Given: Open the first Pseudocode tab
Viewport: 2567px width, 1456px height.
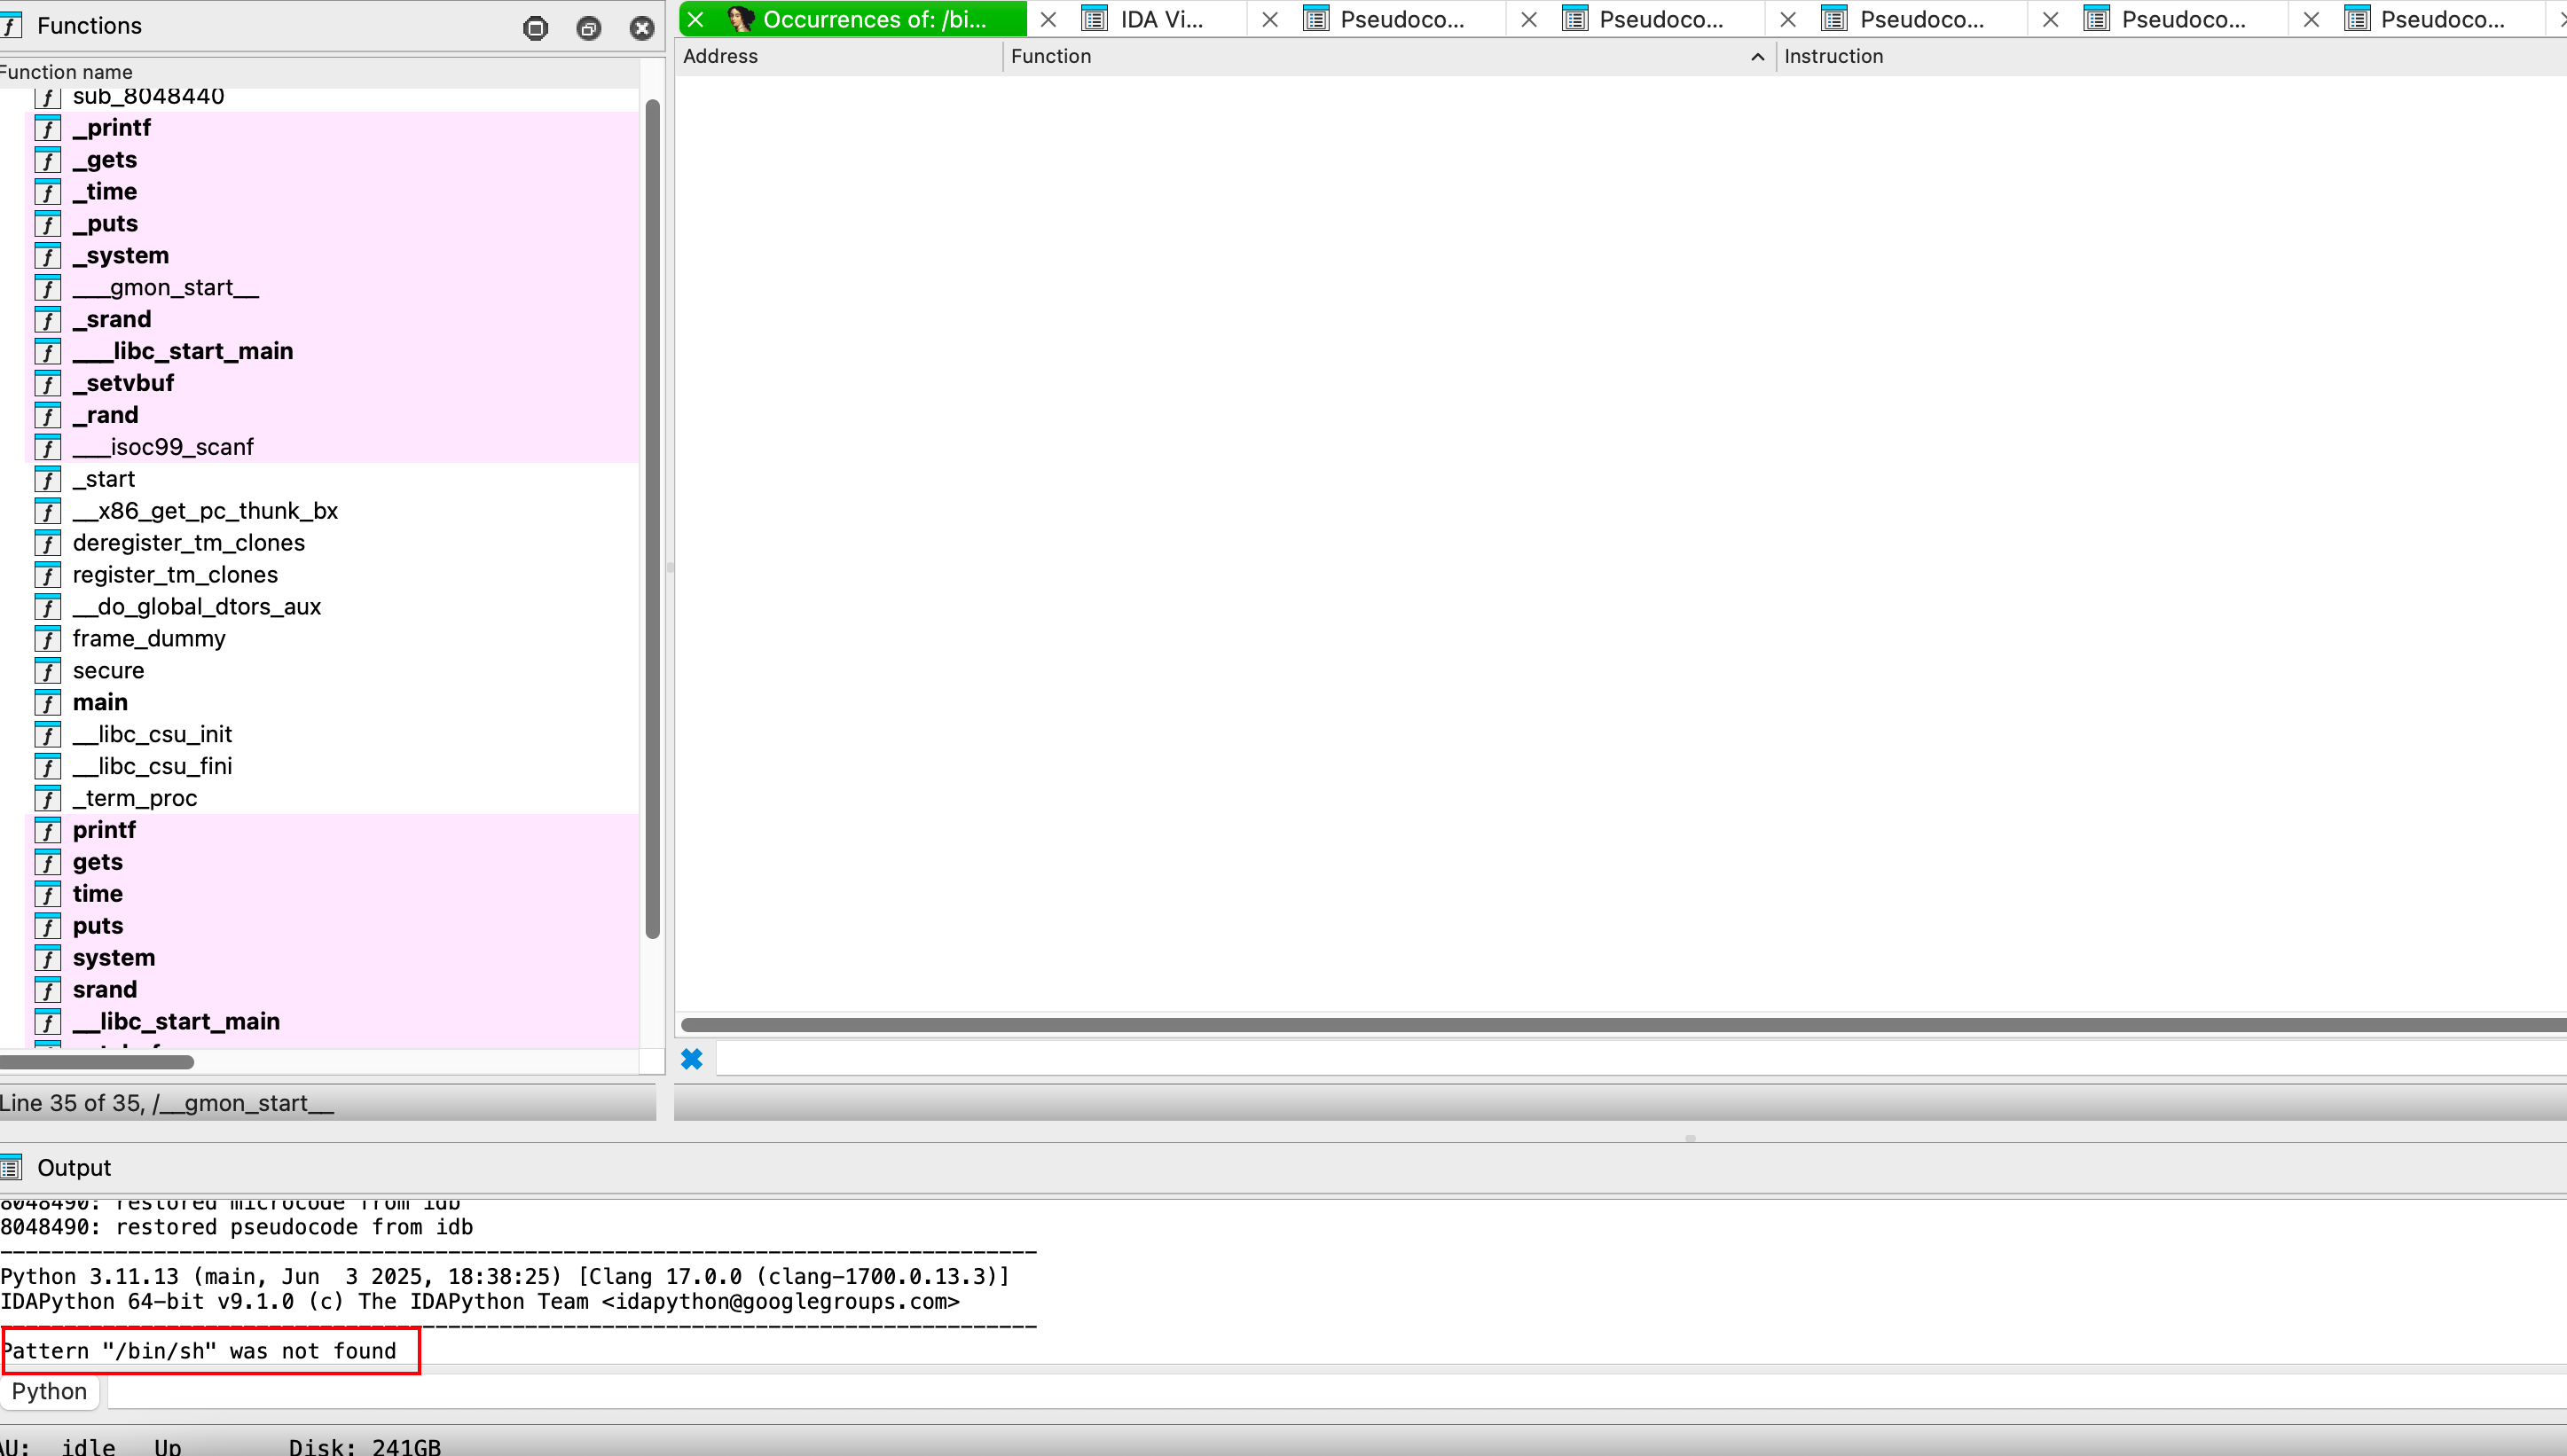Looking at the screenshot, I should (1401, 19).
